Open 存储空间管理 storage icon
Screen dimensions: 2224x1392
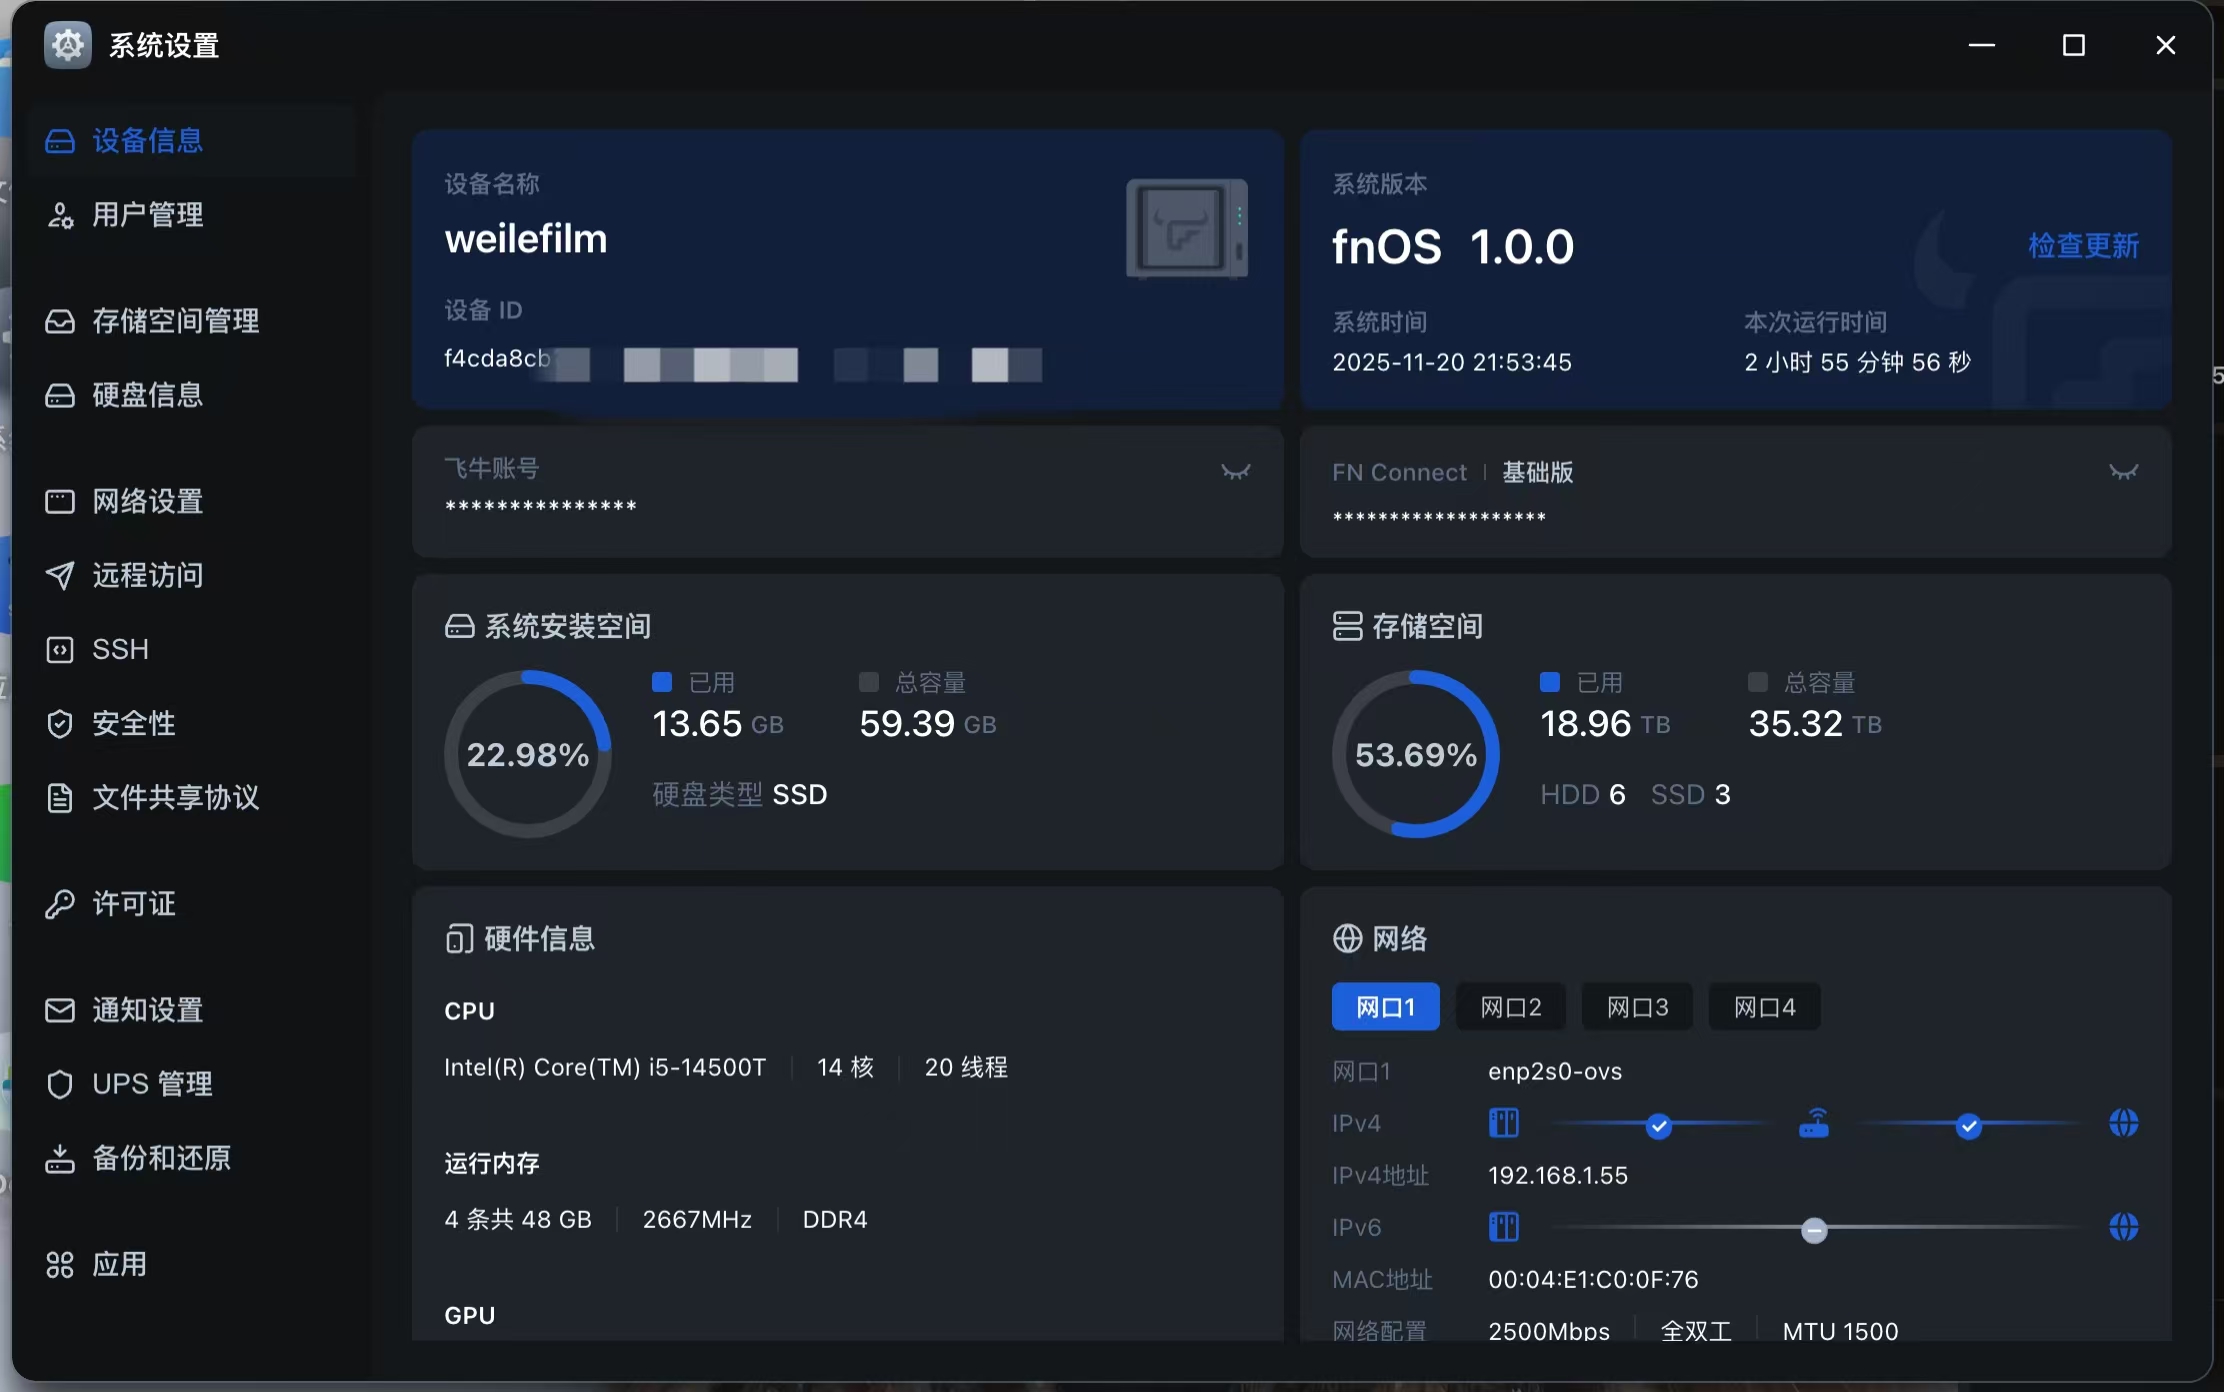pyautogui.click(x=60, y=321)
